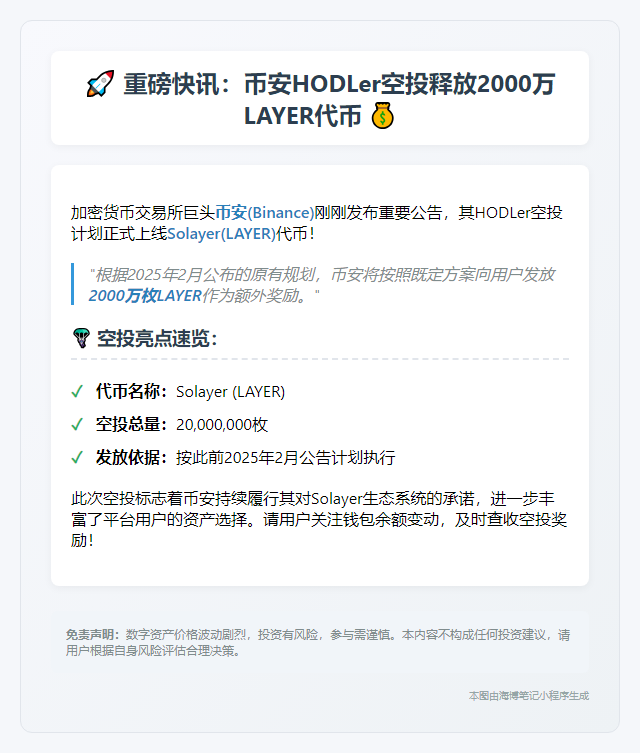
Task: Open the 币安(Binance) highlighted link
Action: [x=265, y=212]
